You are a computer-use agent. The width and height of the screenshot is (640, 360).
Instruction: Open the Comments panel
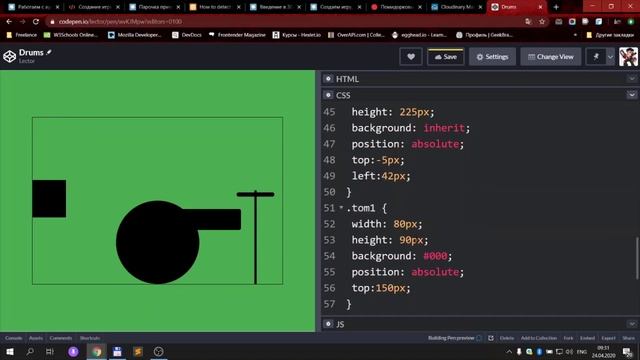pos(61,338)
